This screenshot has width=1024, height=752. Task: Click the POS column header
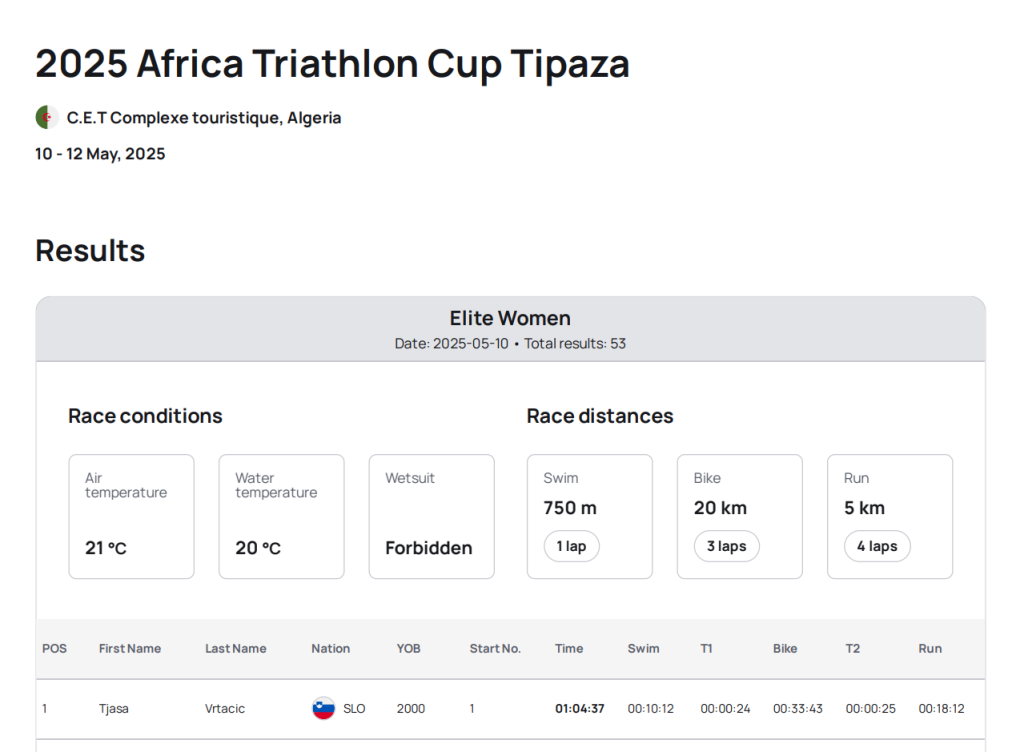point(54,648)
